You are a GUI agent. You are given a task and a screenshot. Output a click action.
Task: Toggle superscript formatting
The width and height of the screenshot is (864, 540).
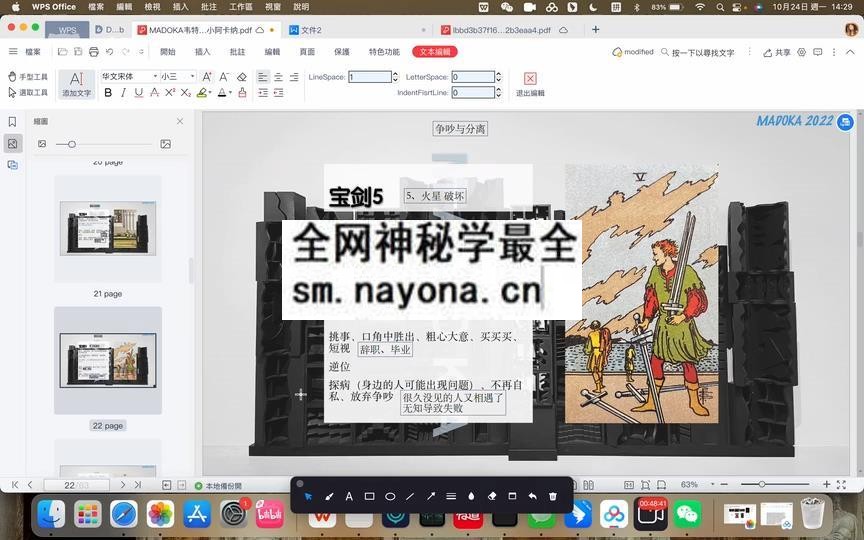coord(170,93)
